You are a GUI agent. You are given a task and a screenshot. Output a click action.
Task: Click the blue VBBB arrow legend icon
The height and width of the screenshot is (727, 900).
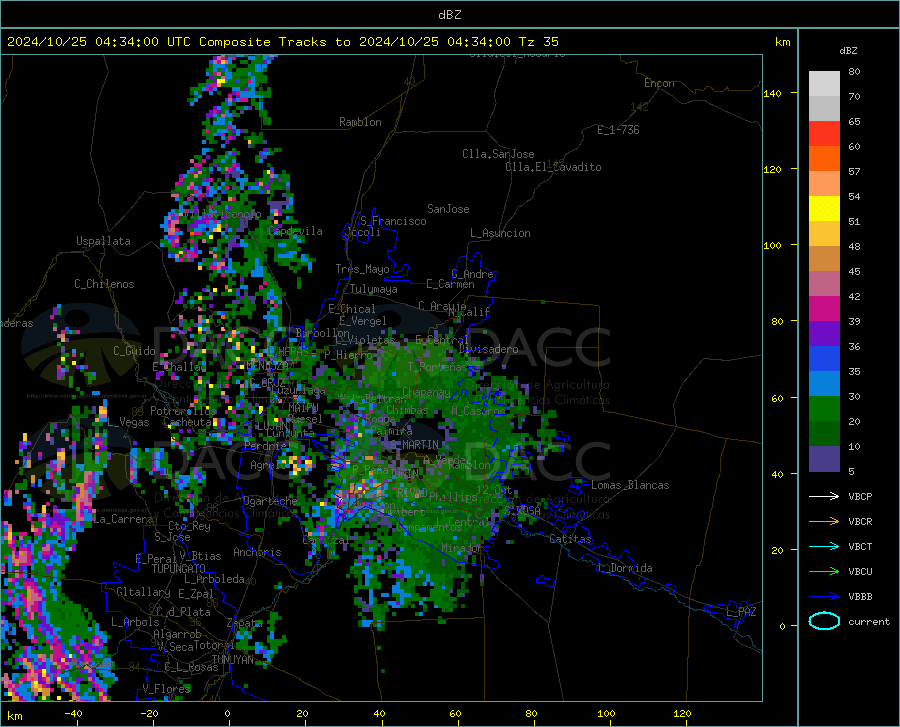[824, 597]
